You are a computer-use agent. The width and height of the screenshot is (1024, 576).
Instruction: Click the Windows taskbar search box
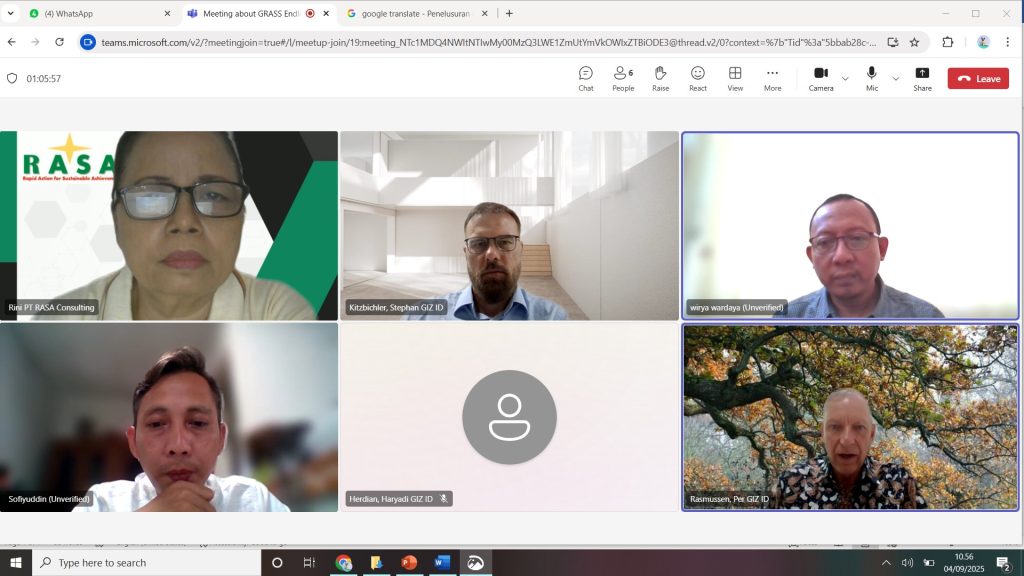147,562
